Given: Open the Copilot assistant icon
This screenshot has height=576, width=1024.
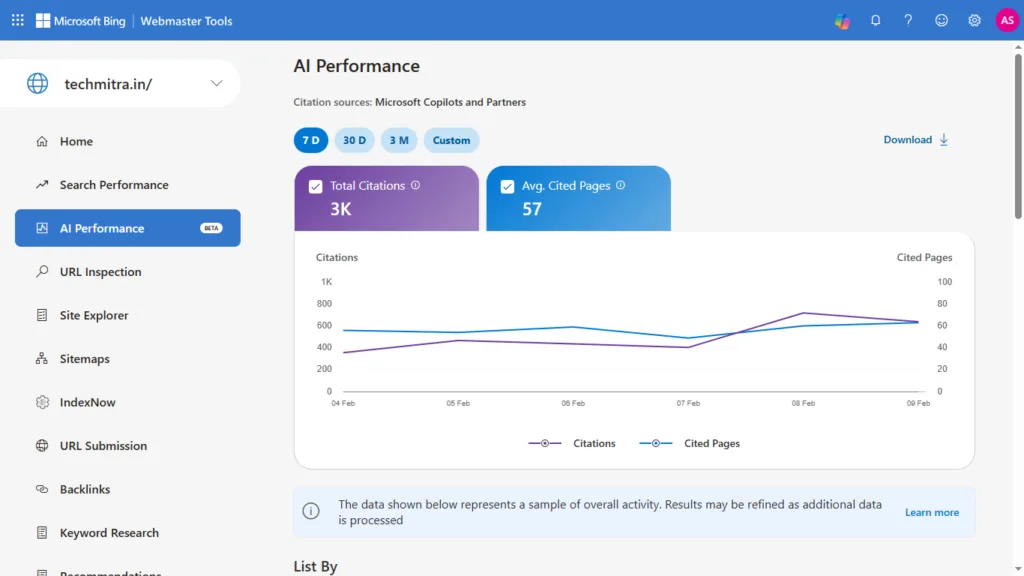Looking at the screenshot, I should (x=841, y=20).
